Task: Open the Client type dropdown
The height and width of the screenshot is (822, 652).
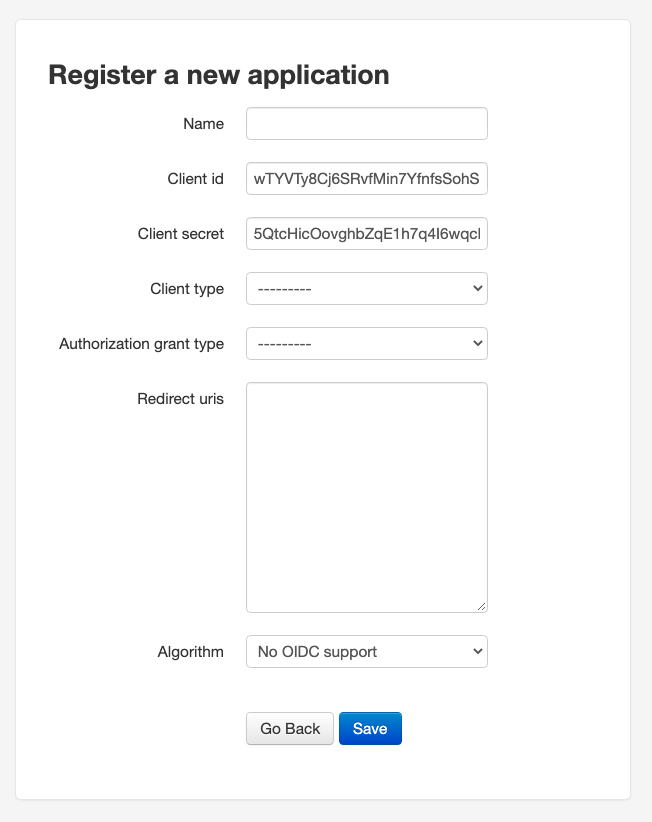Action: (x=366, y=288)
